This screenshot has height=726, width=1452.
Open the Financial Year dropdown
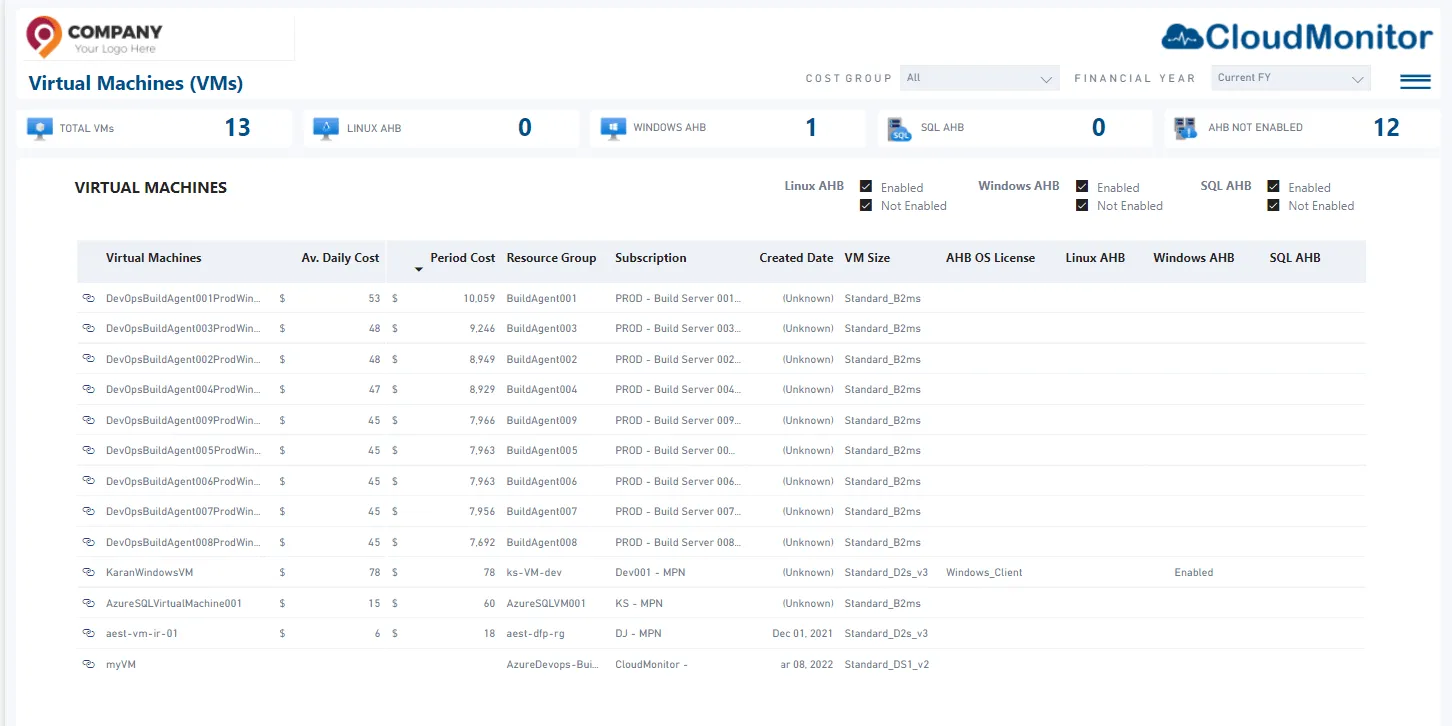click(1290, 78)
